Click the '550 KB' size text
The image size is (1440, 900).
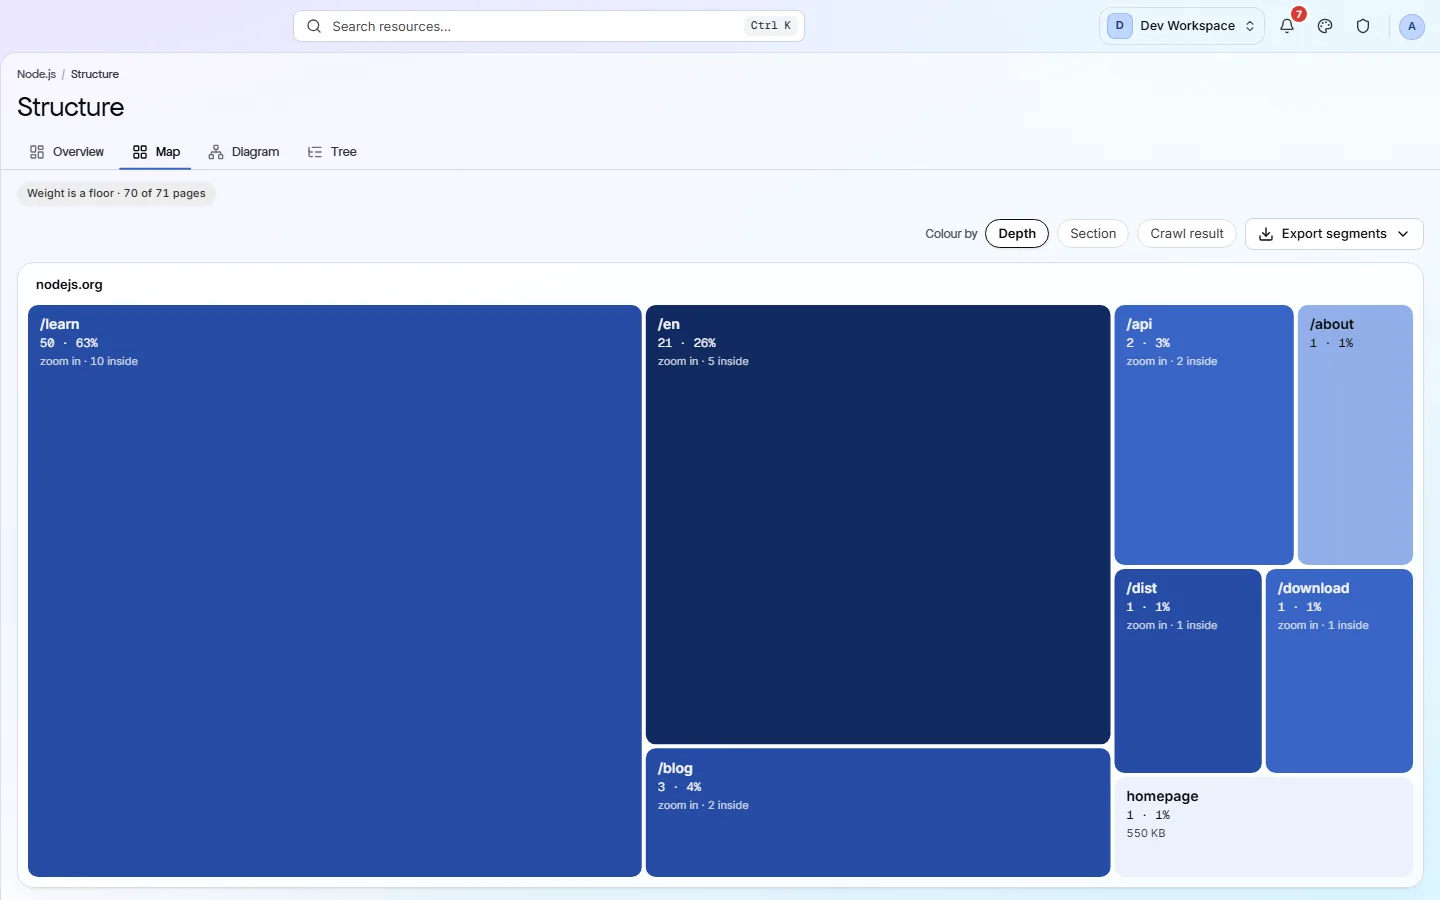(x=1146, y=833)
